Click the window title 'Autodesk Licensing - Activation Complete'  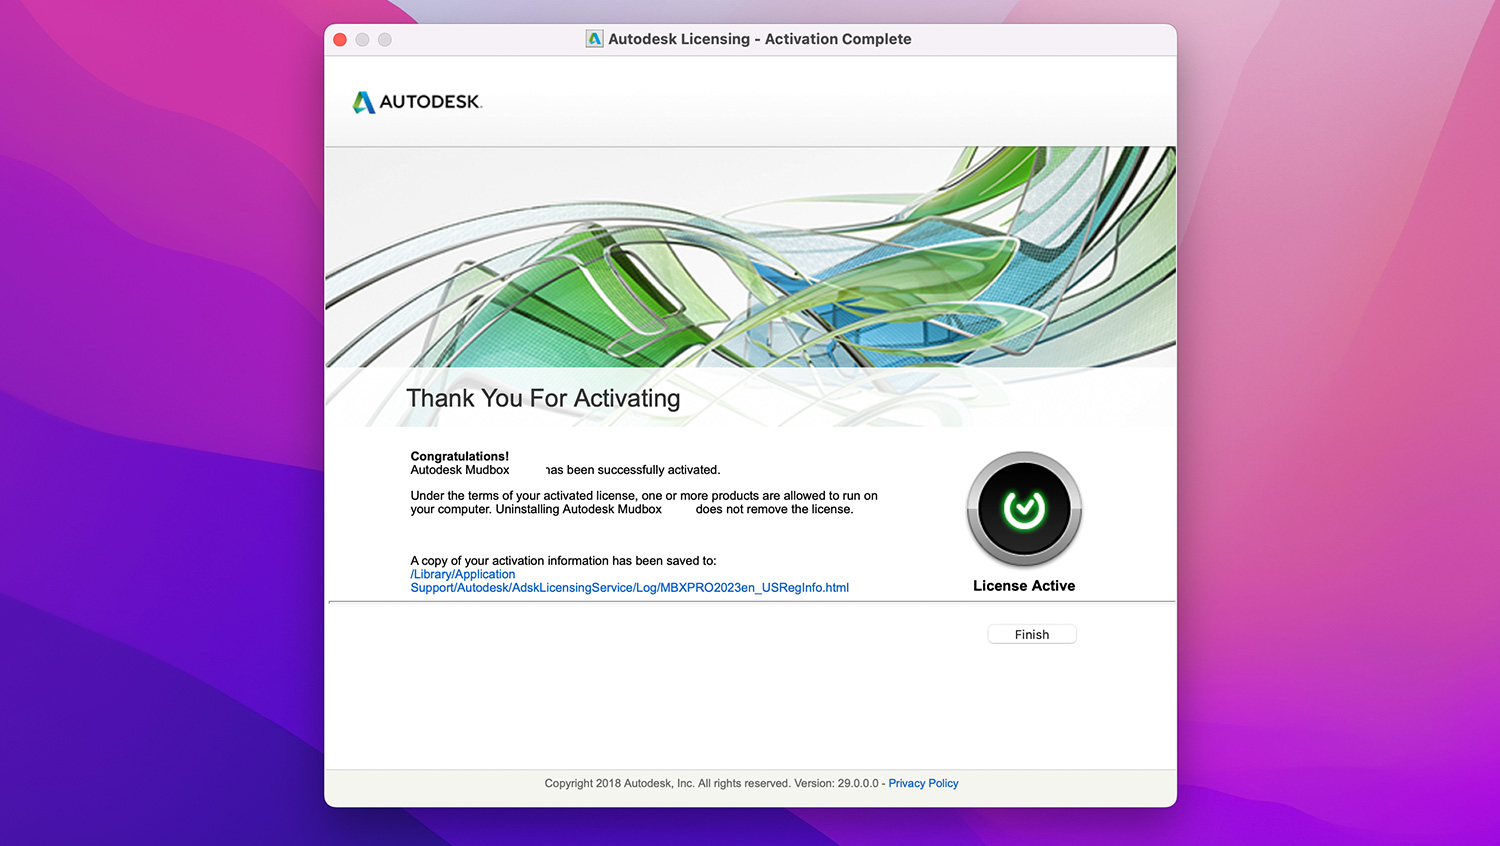click(760, 39)
